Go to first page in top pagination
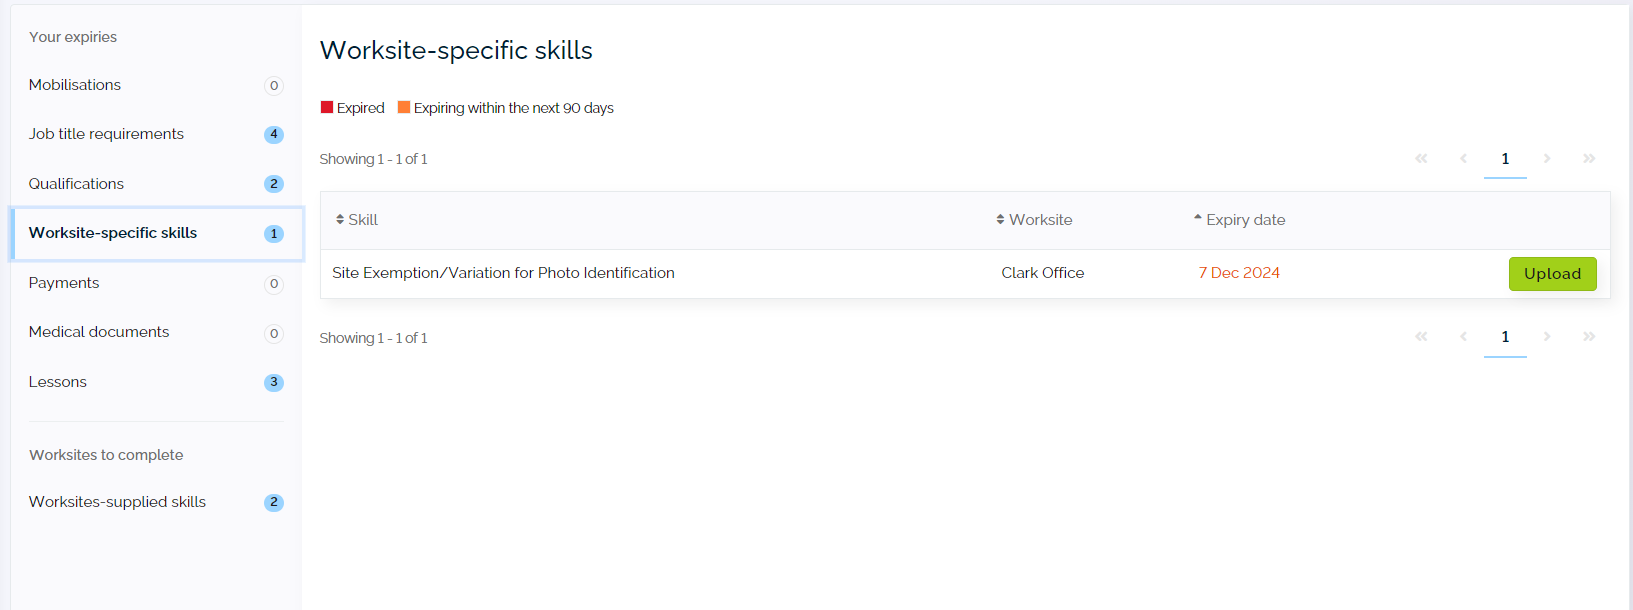Screen dimensions: 1633x610 1421,159
